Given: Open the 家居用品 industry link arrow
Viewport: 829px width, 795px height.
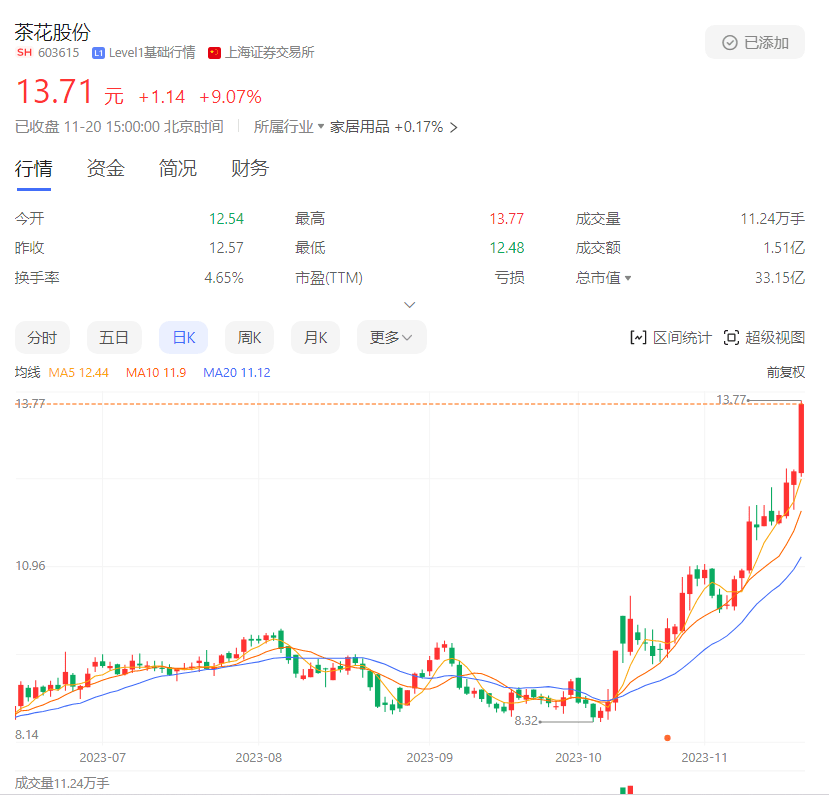Looking at the screenshot, I should 454,128.
